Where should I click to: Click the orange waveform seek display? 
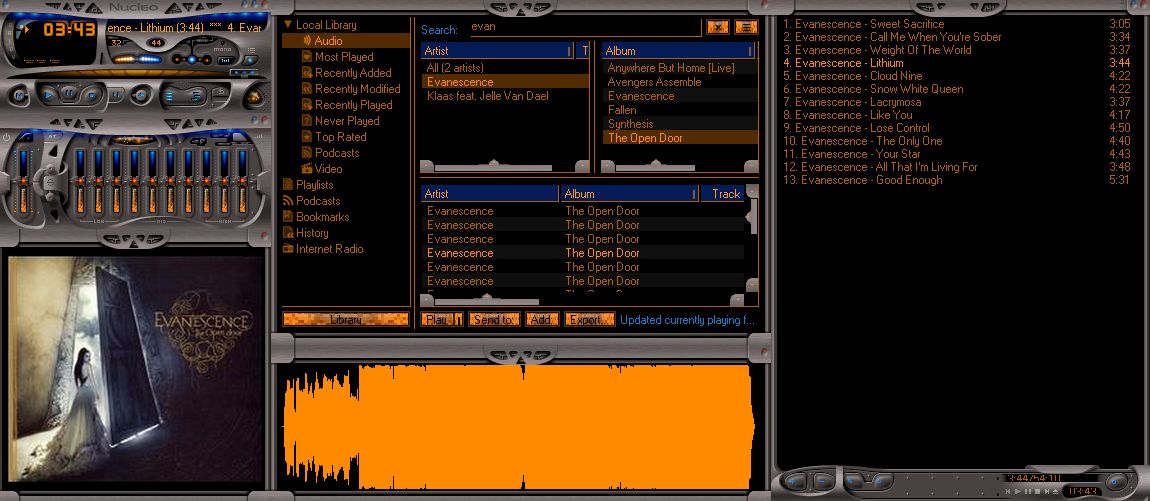[x=517, y=426]
